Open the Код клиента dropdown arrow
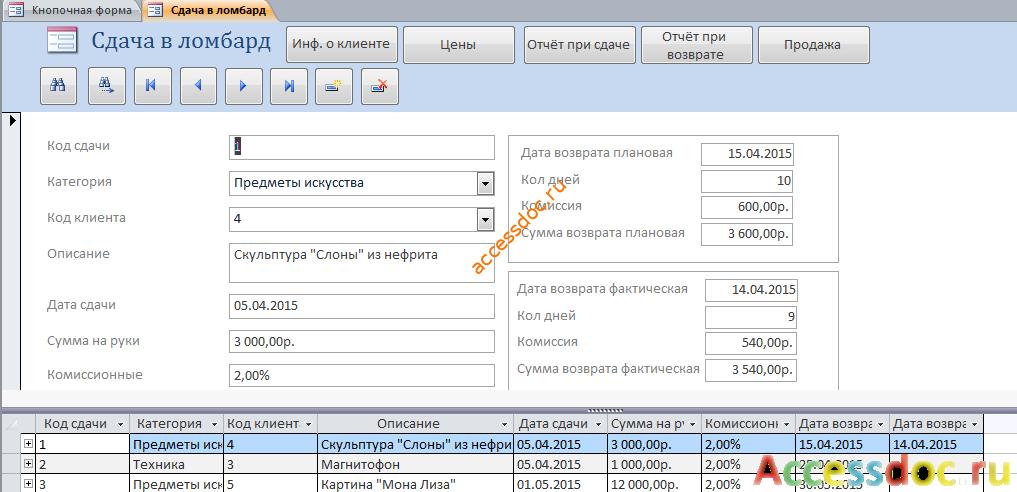1017x492 pixels. (x=485, y=220)
